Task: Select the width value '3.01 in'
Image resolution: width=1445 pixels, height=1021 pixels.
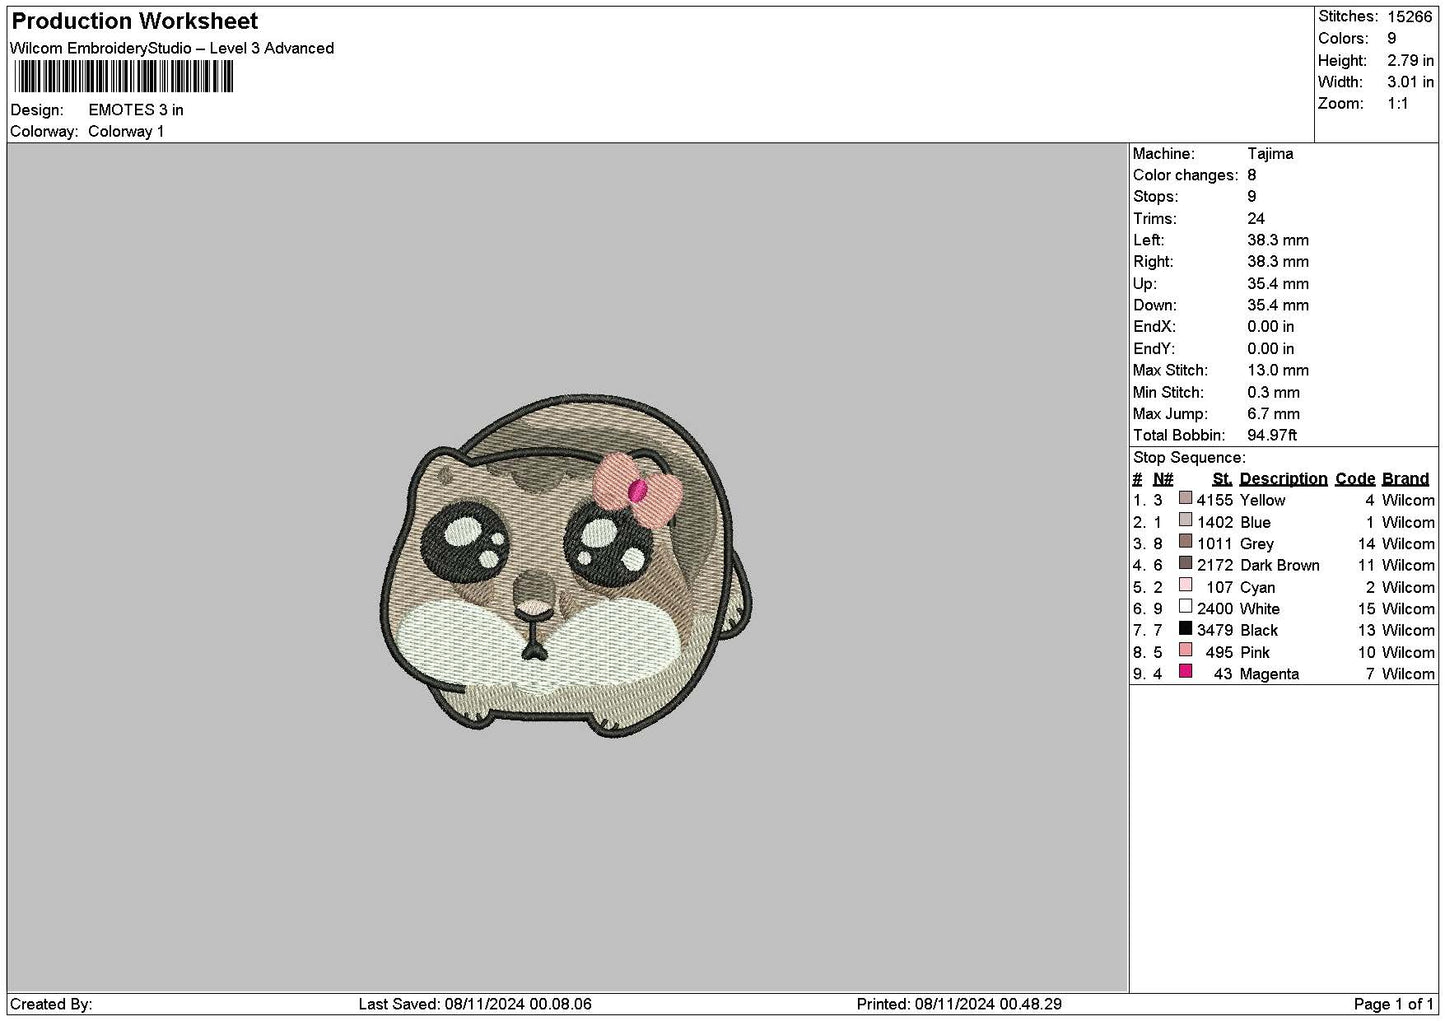Action: [1410, 82]
